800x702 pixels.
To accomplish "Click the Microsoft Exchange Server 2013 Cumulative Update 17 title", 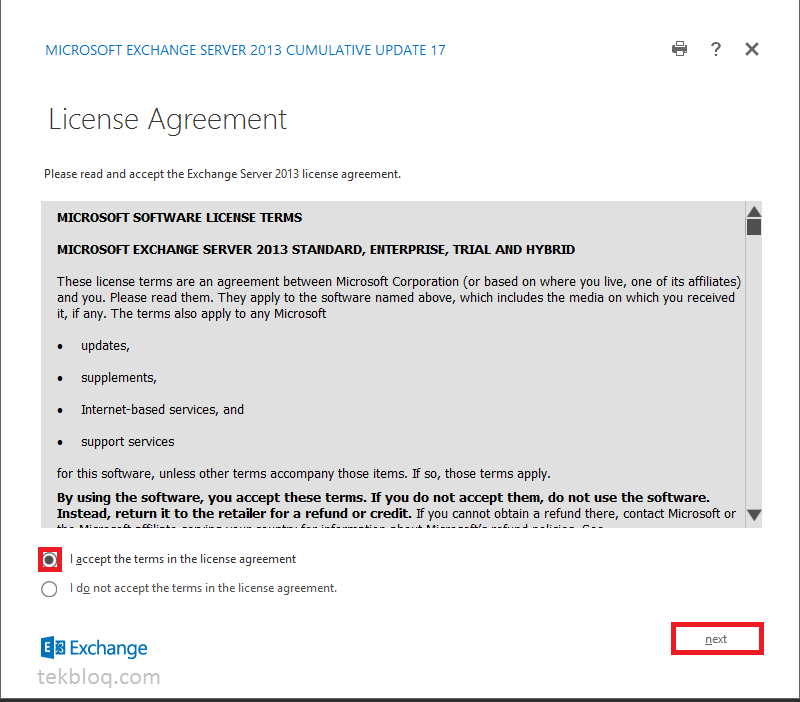I will [245, 50].
